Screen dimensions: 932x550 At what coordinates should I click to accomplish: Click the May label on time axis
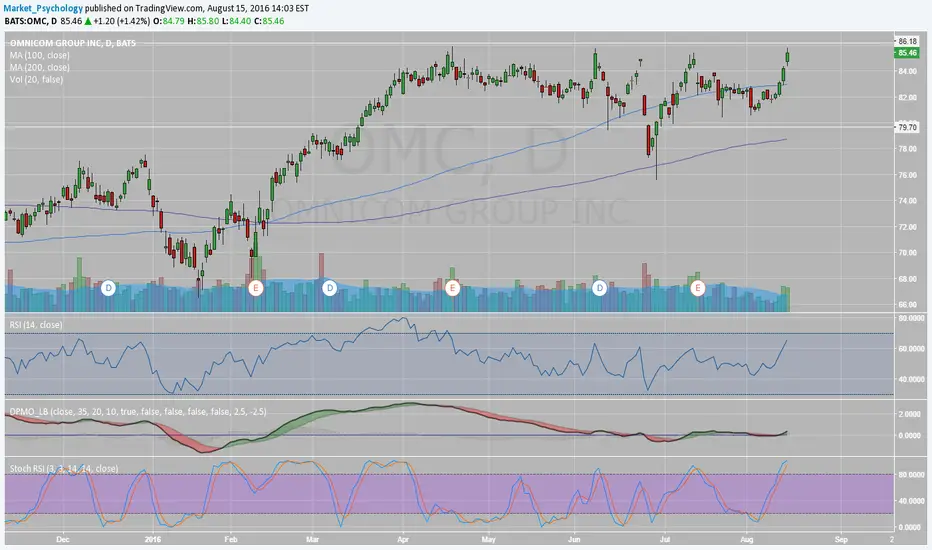tap(488, 540)
